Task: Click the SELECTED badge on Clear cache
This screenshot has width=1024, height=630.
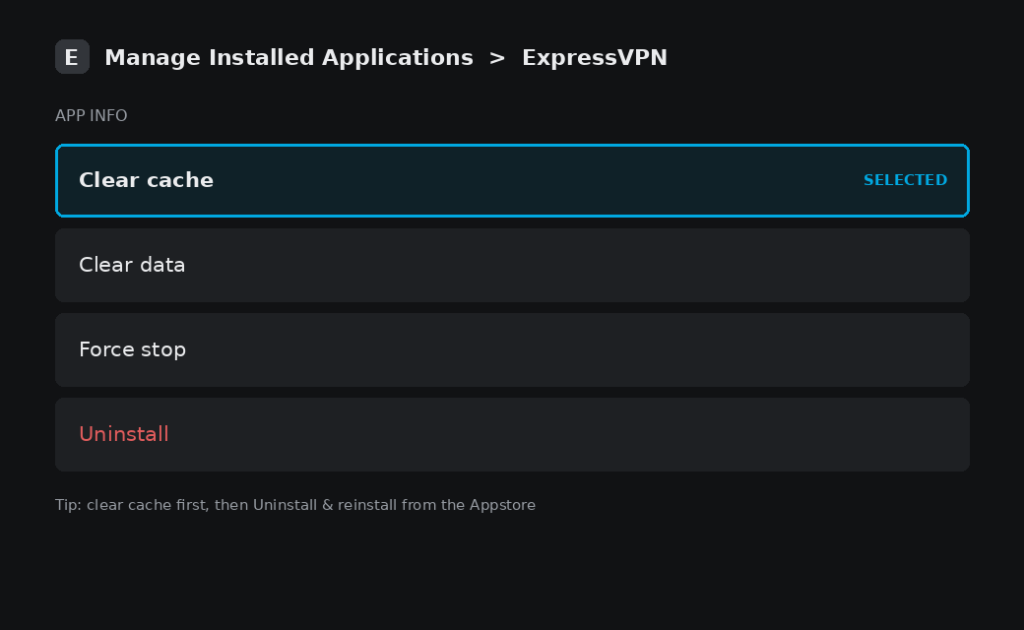Action: [x=905, y=180]
